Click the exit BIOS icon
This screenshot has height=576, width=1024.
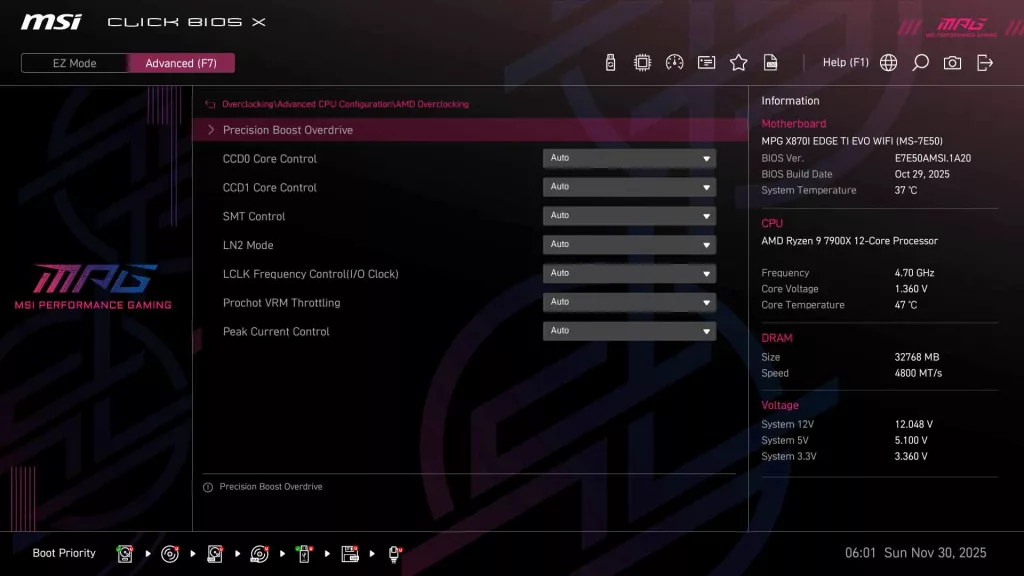[x=985, y=63]
